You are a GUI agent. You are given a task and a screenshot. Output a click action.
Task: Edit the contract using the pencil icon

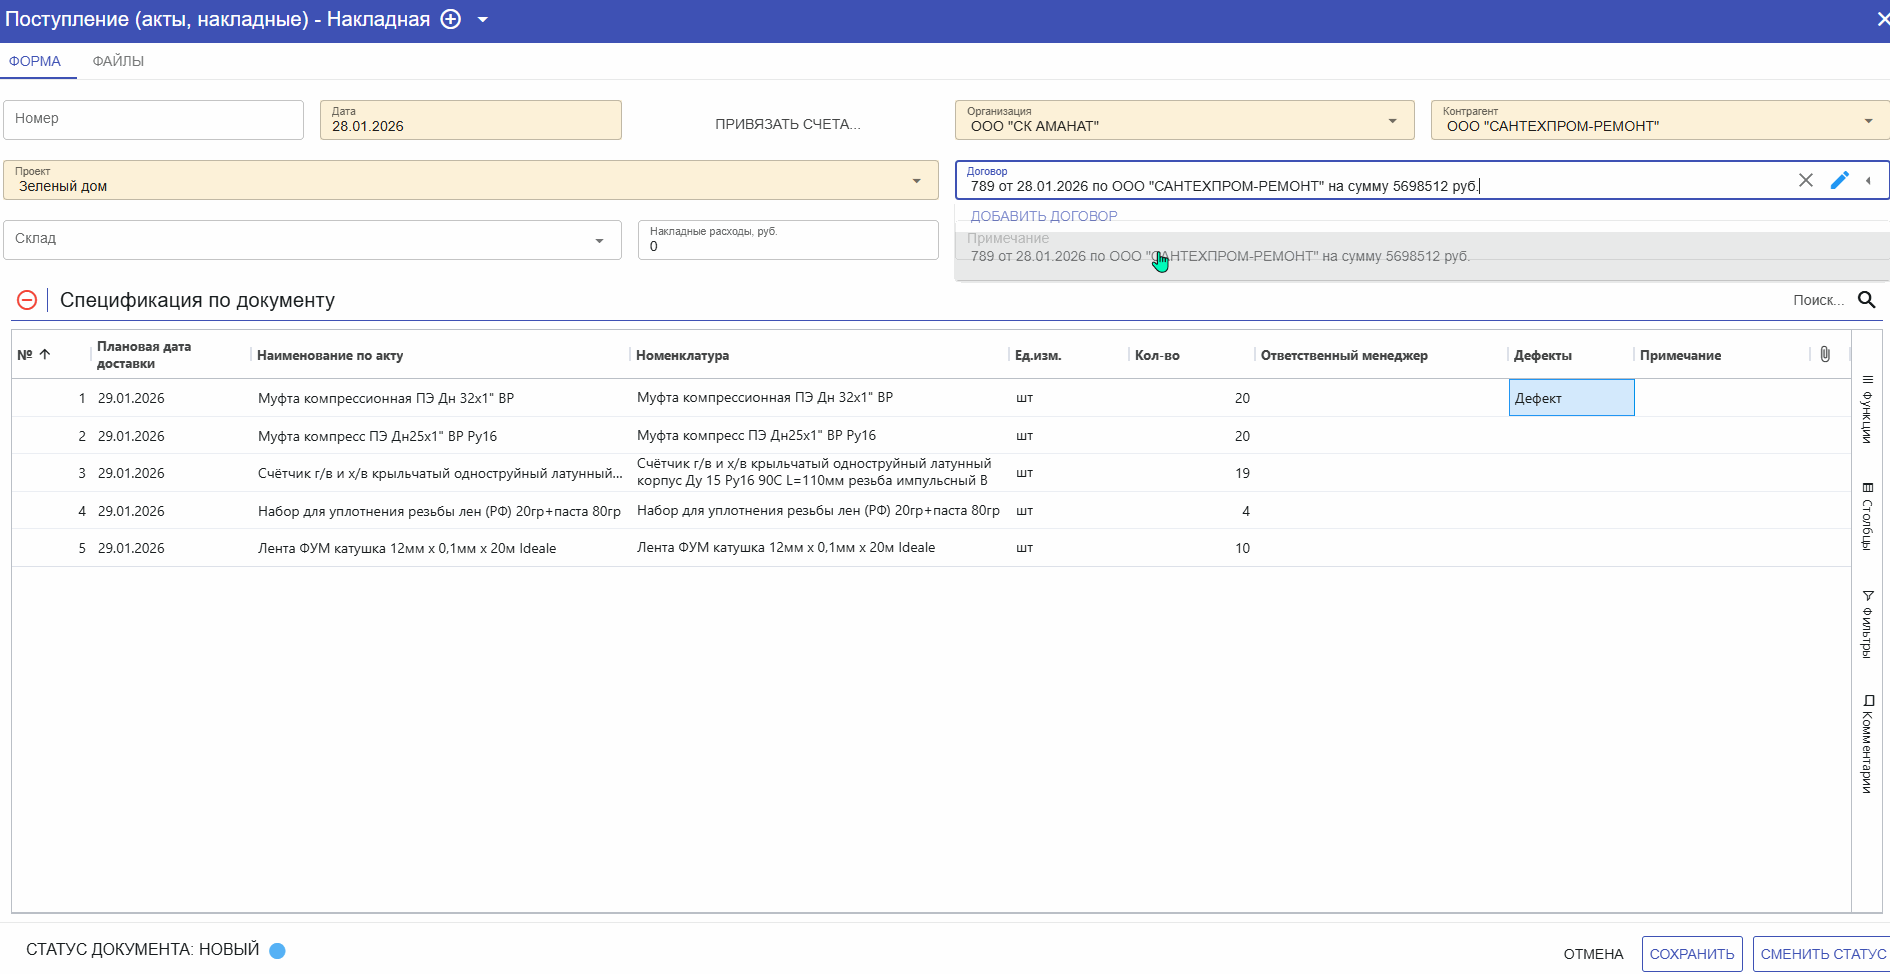pyautogui.click(x=1839, y=181)
